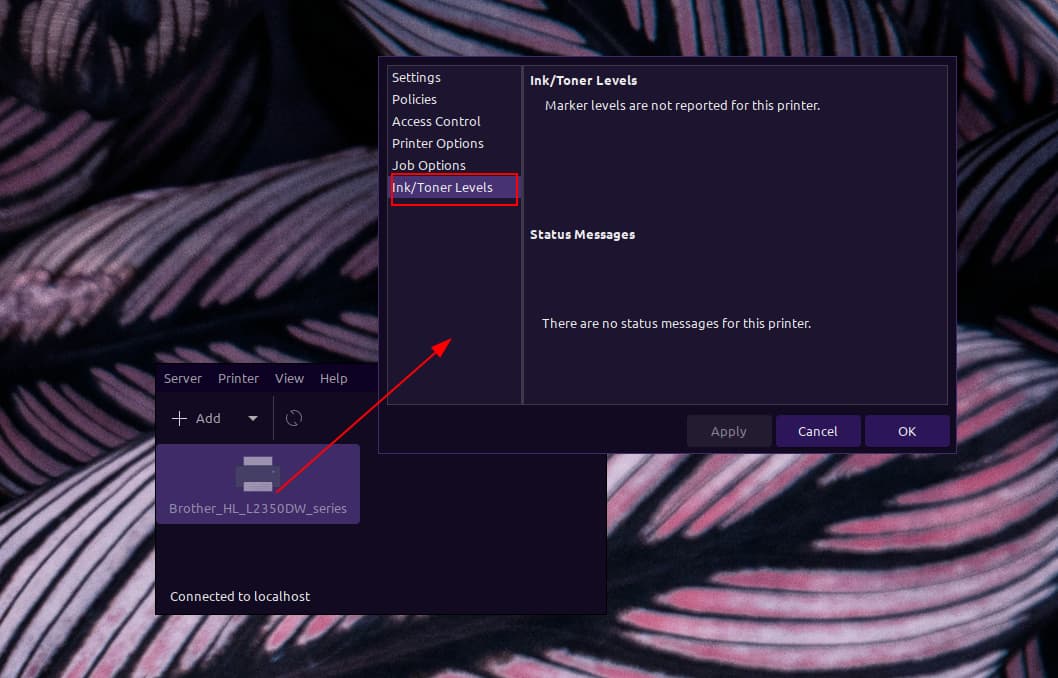This screenshot has height=678, width=1058.
Task: Open the View menu
Action: coord(289,378)
